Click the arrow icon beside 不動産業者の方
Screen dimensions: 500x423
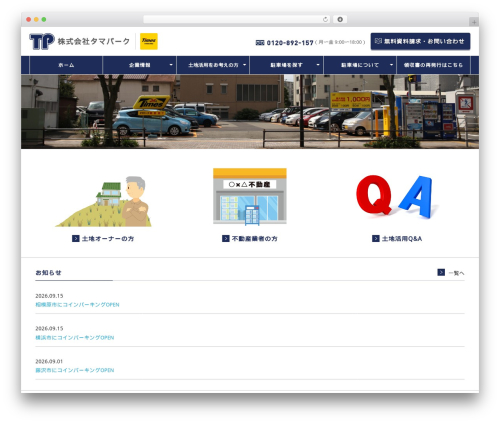click(226, 238)
